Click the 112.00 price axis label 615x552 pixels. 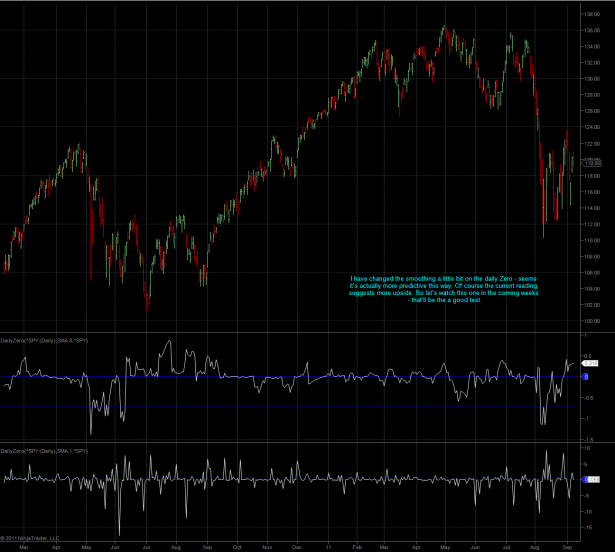[592, 224]
